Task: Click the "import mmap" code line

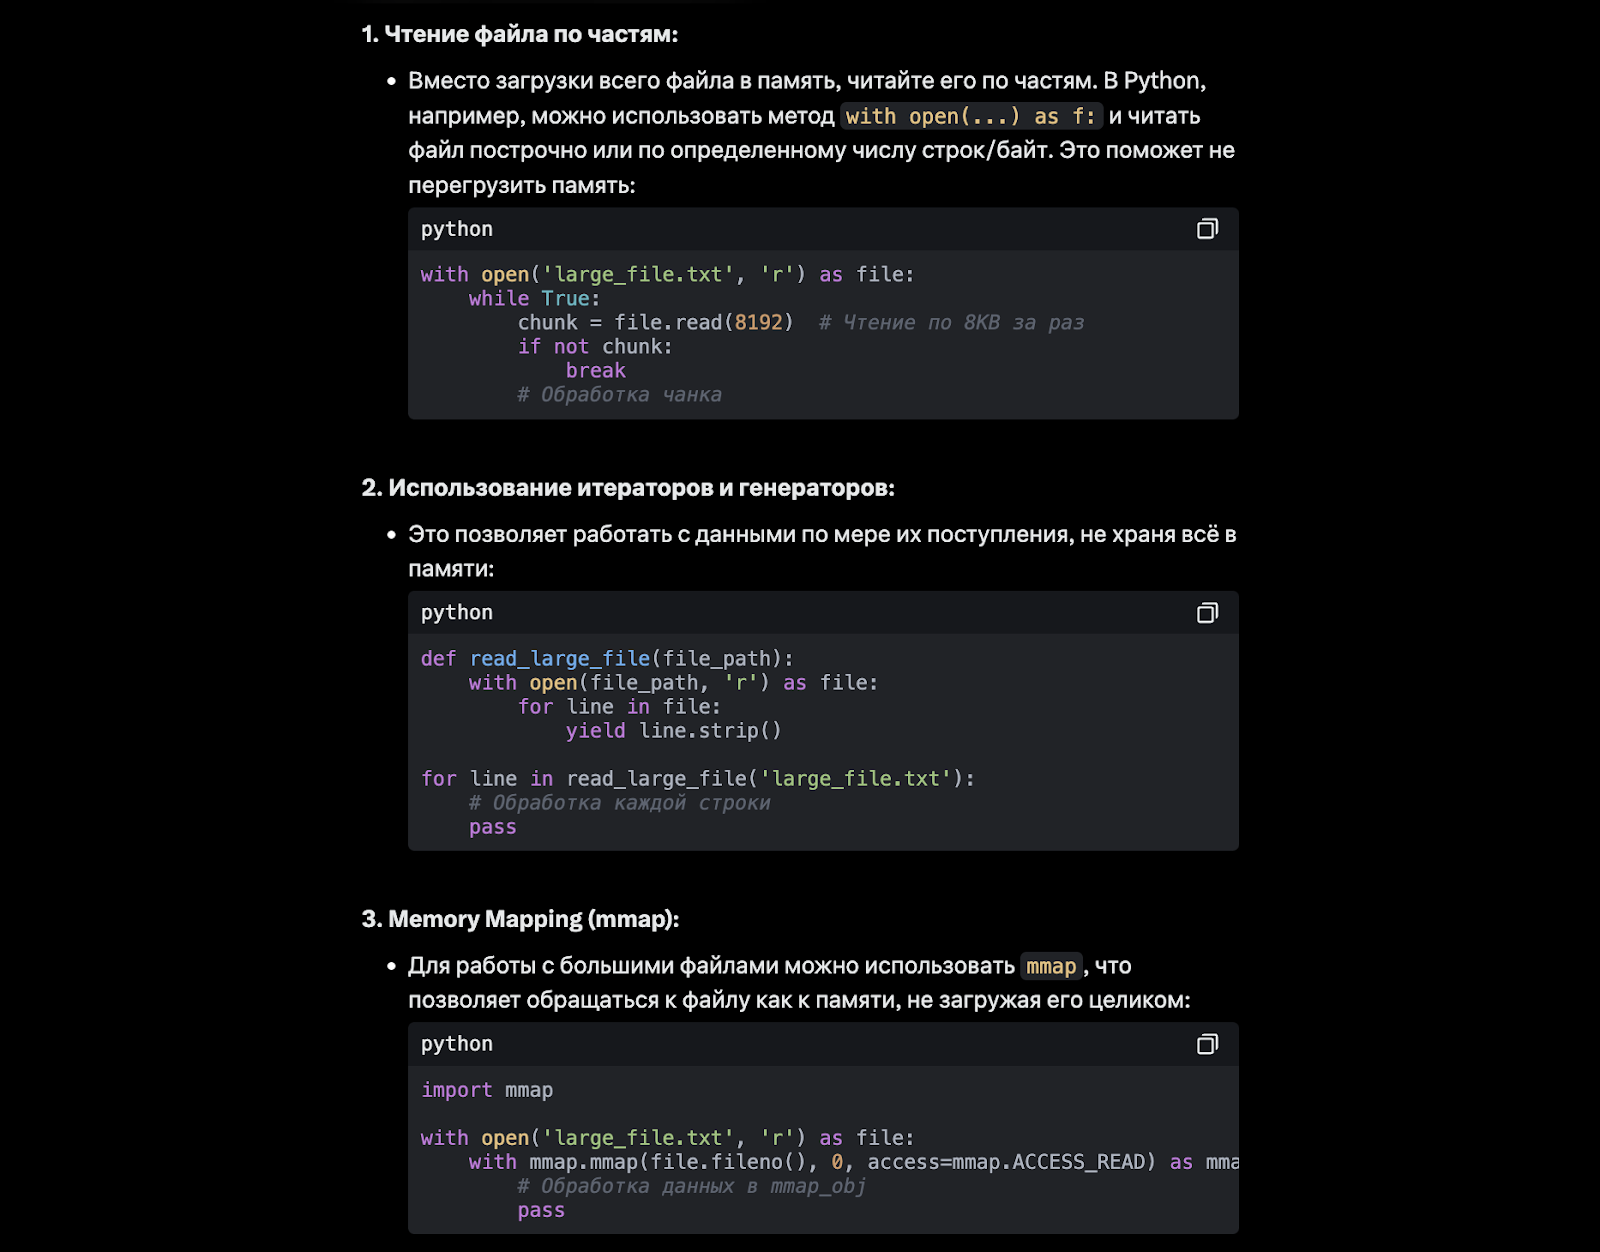Action: 487,1090
